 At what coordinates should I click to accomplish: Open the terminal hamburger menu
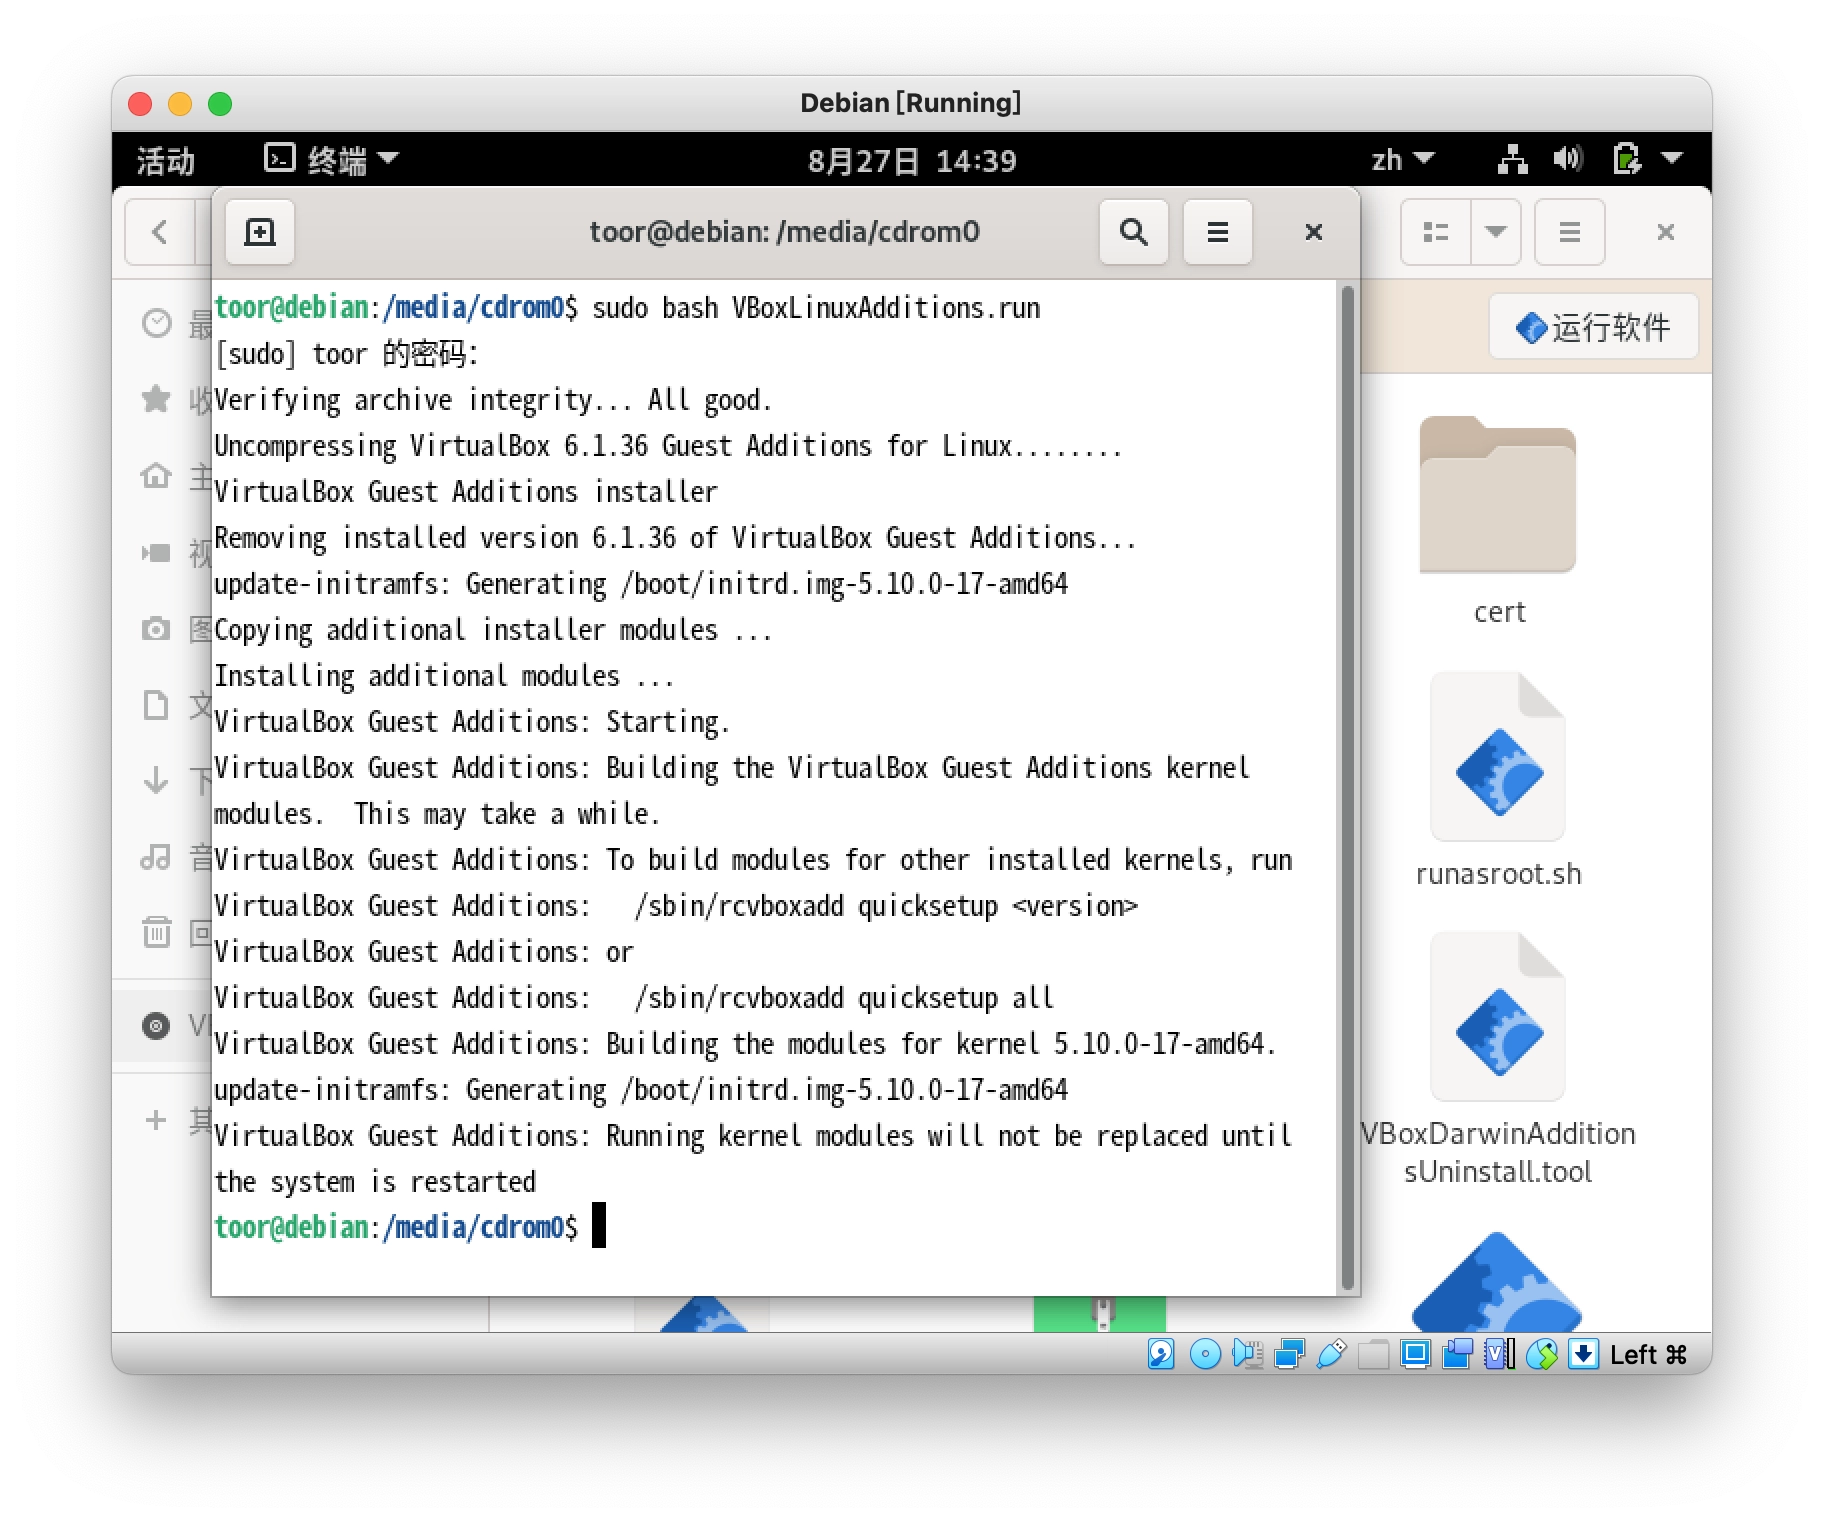coord(1217,232)
